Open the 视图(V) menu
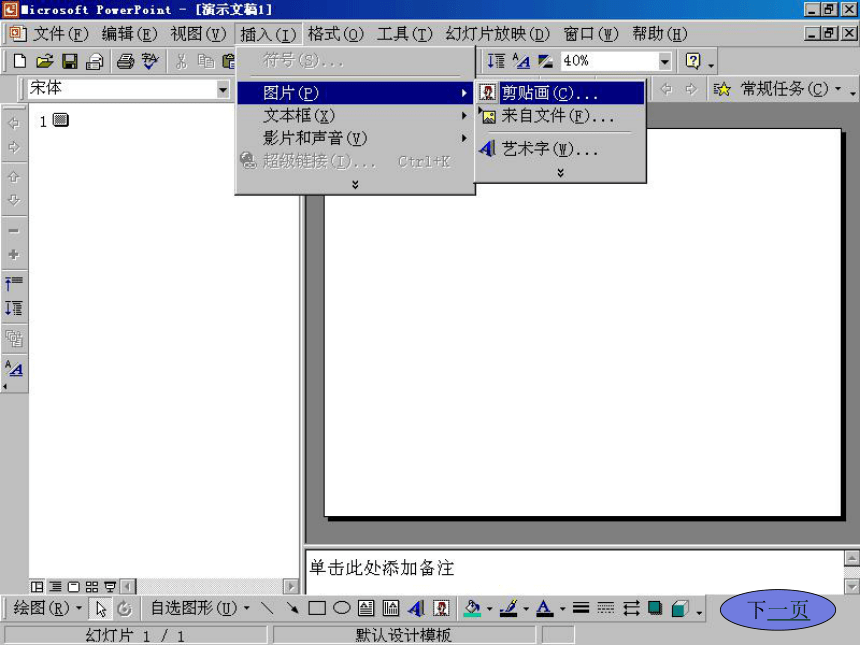The height and width of the screenshot is (645, 860). (198, 34)
